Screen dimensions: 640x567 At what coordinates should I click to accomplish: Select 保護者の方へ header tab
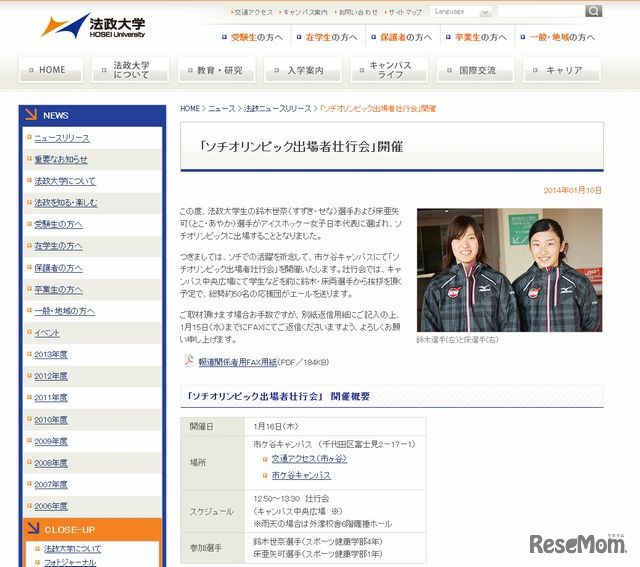point(402,37)
